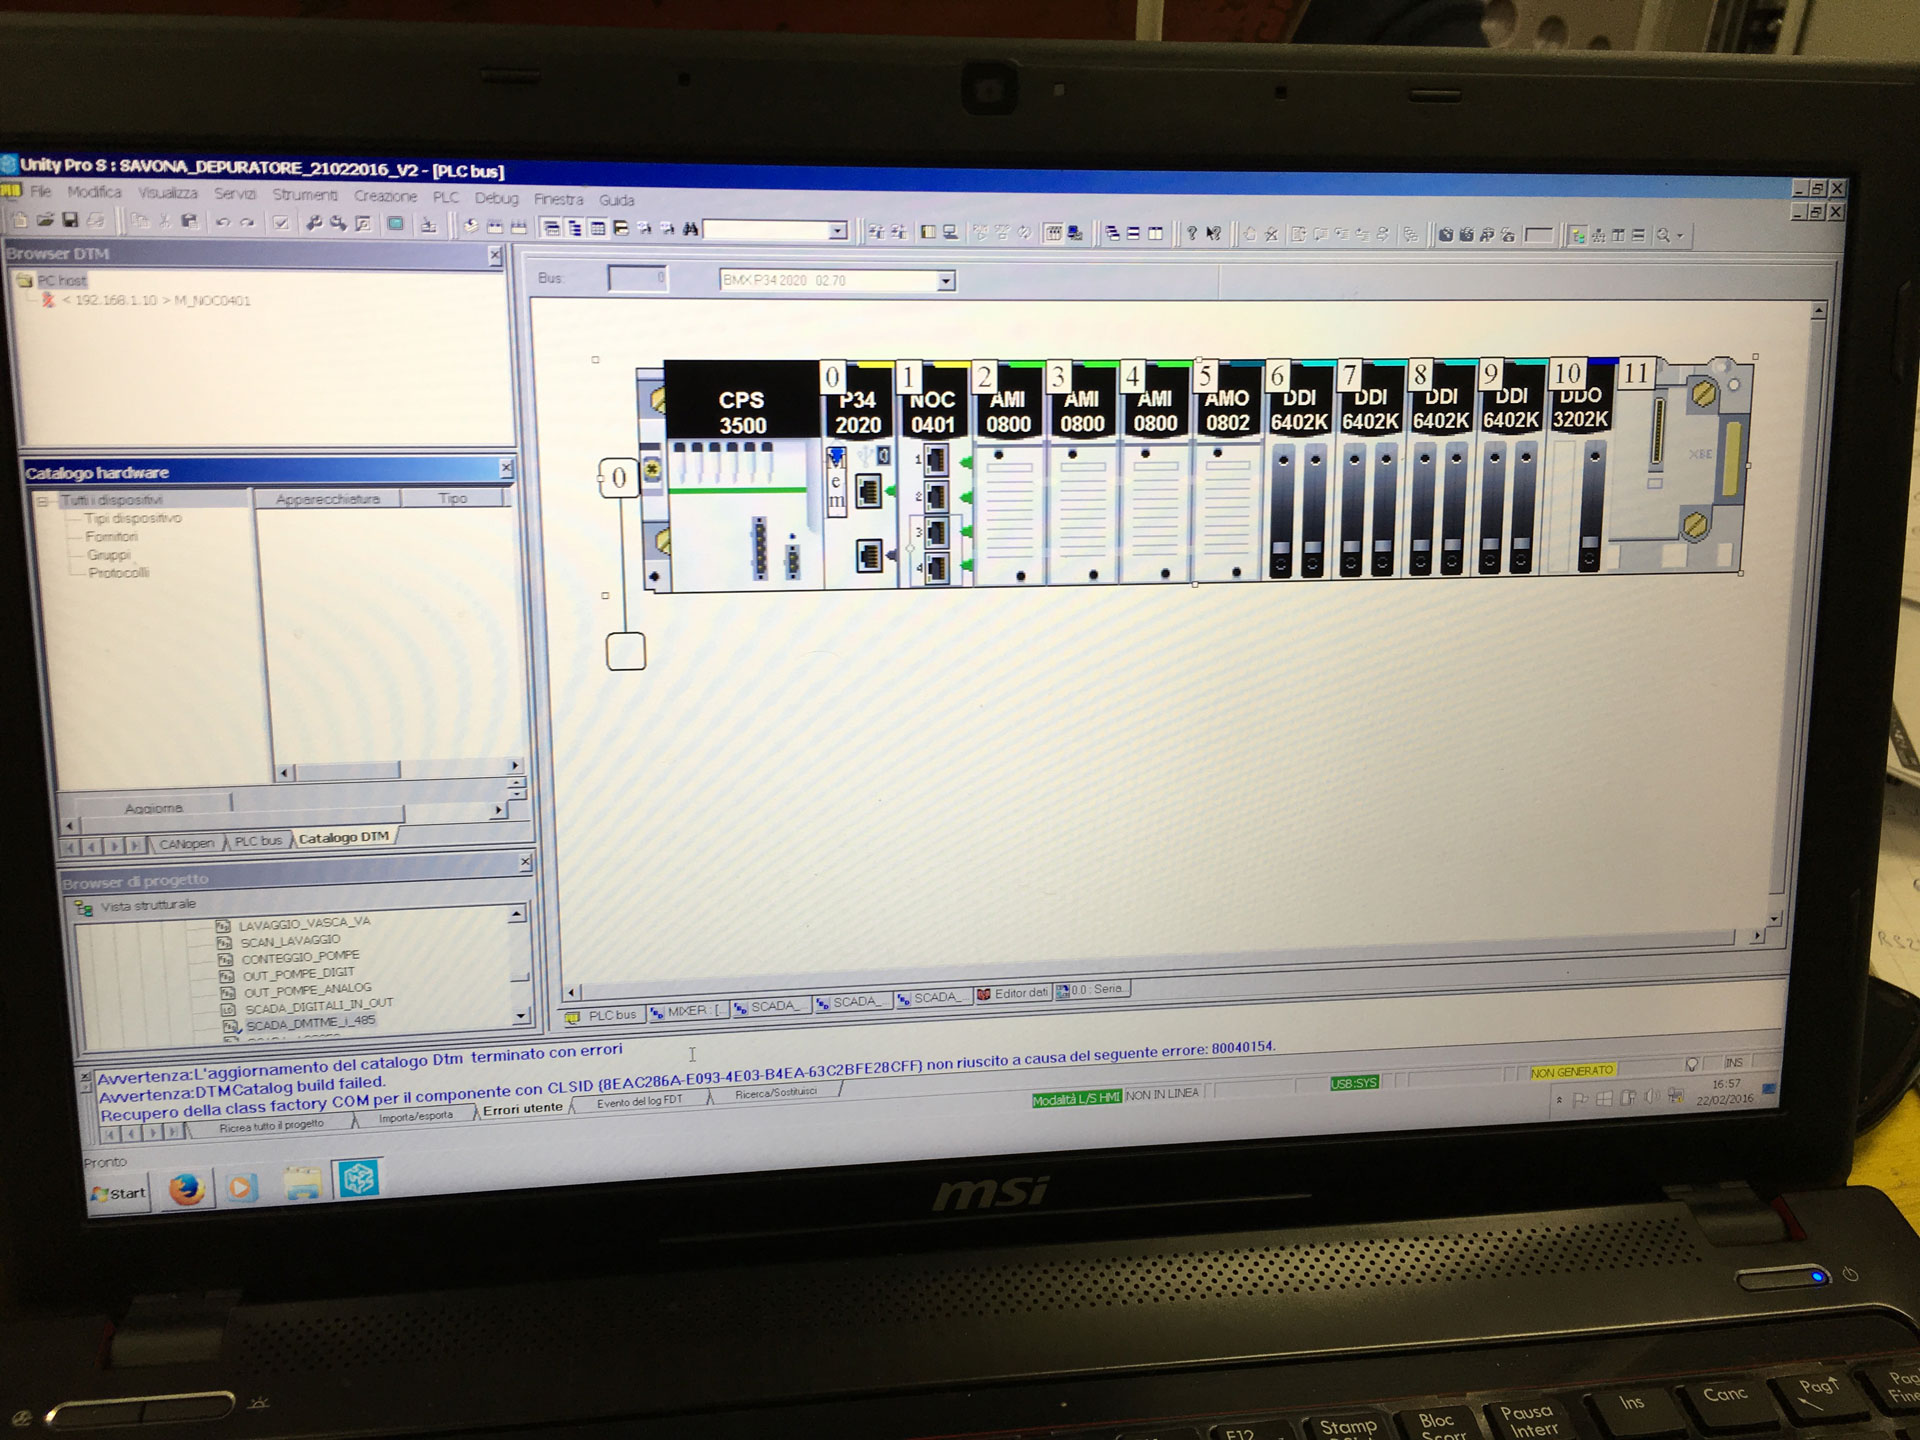Open the Visualizza menu

(168, 193)
